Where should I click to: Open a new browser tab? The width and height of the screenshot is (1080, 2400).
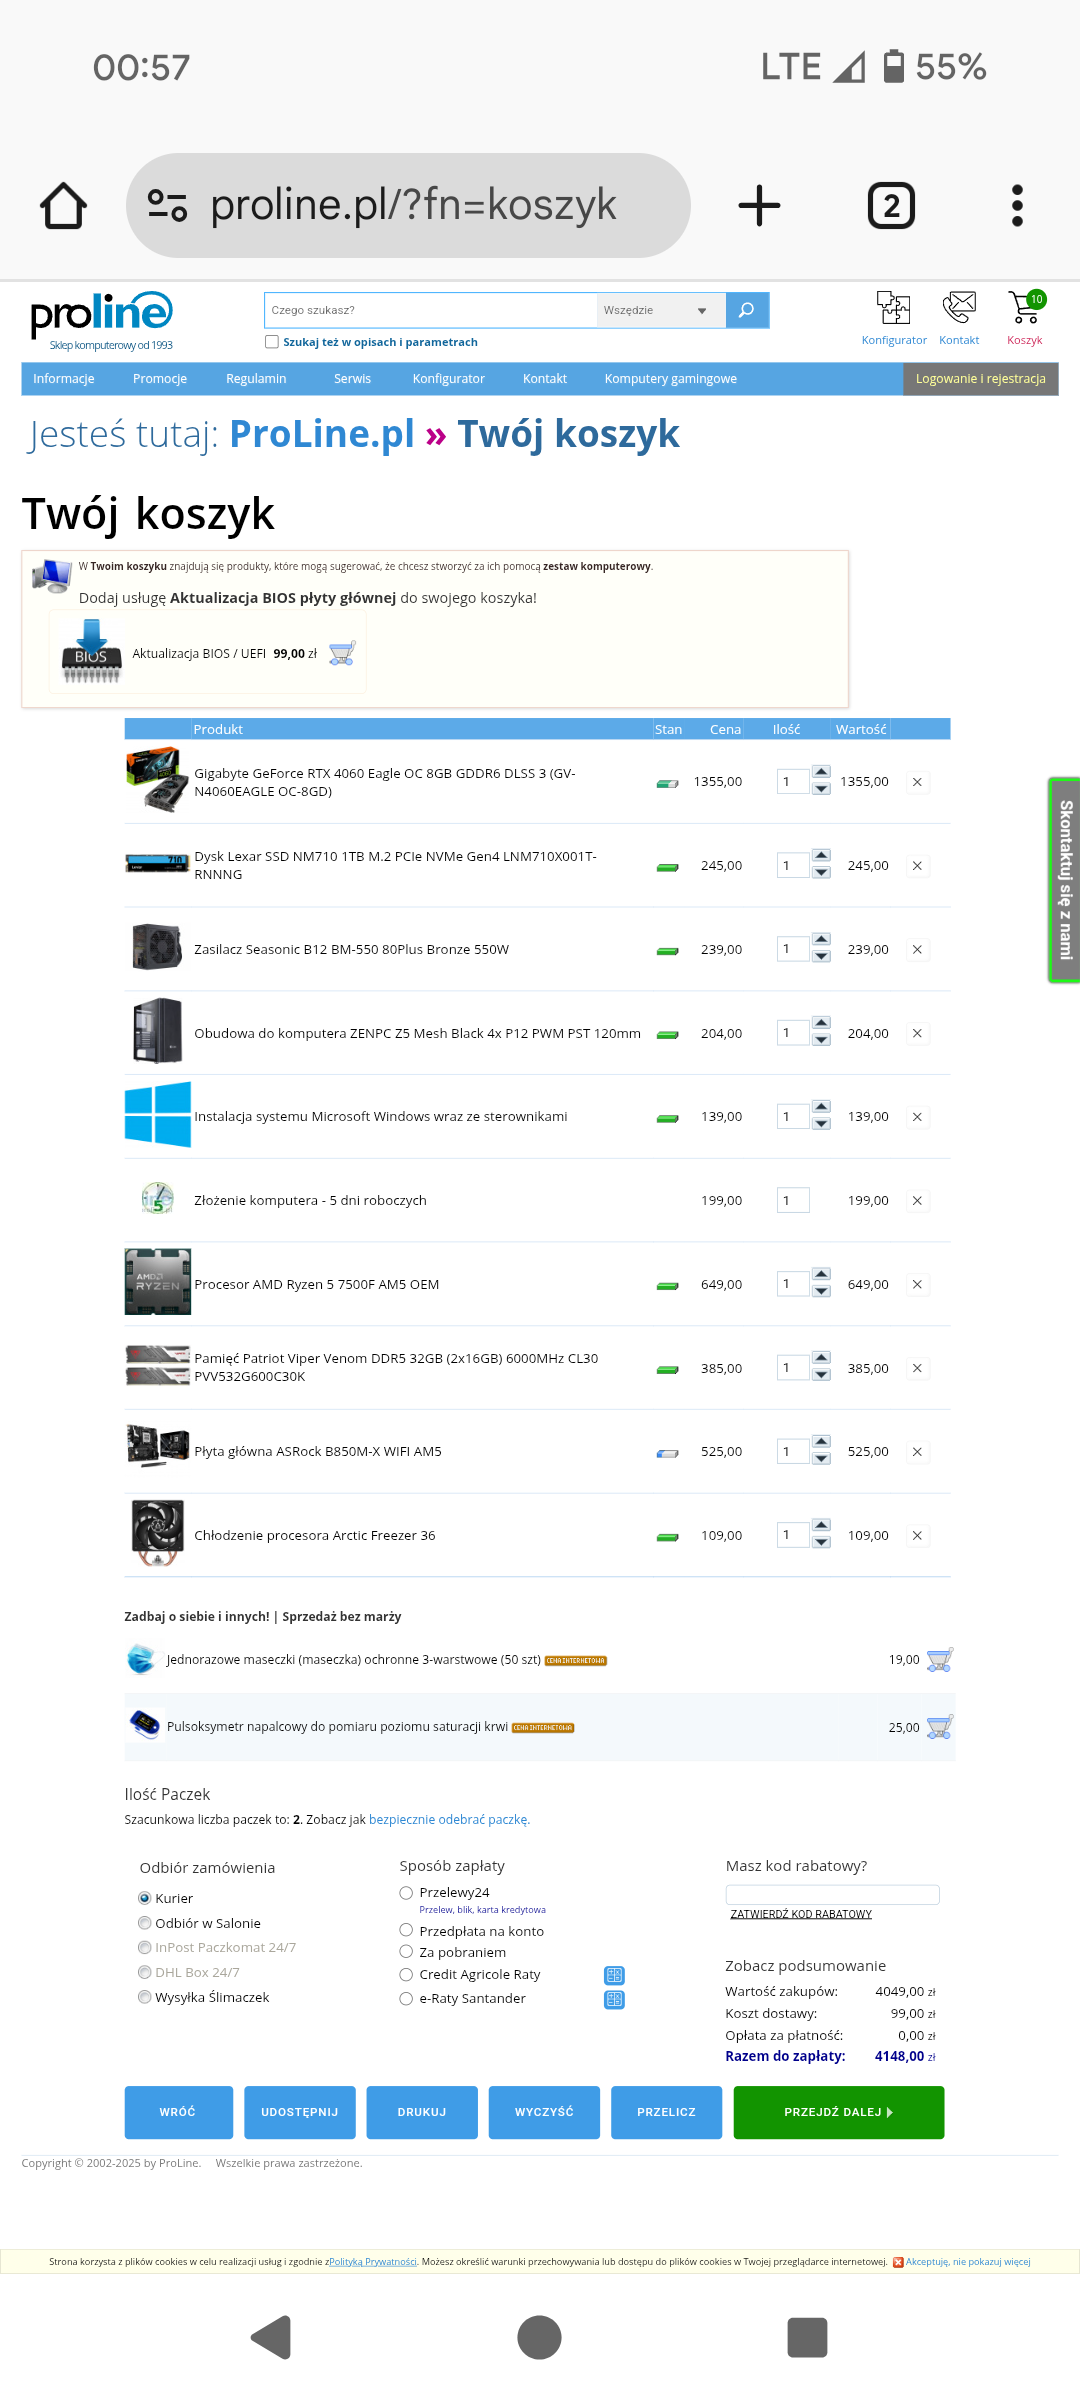(759, 206)
